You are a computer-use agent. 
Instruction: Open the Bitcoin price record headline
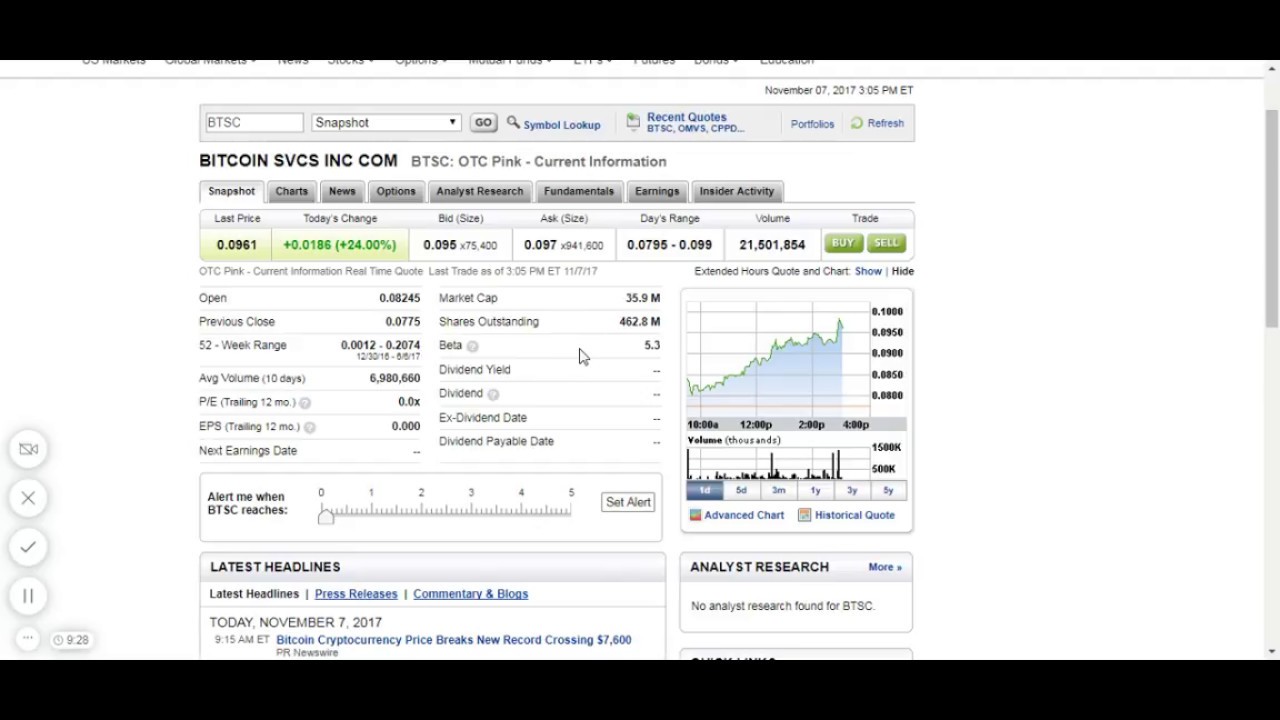454,640
